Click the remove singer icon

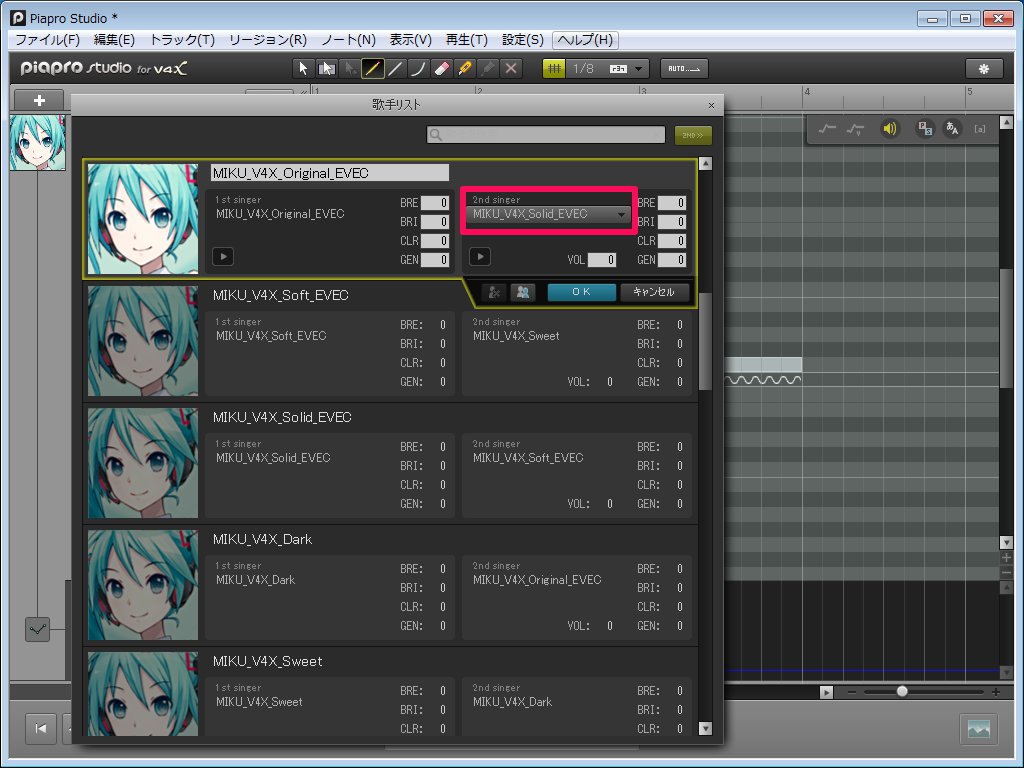pyautogui.click(x=494, y=293)
